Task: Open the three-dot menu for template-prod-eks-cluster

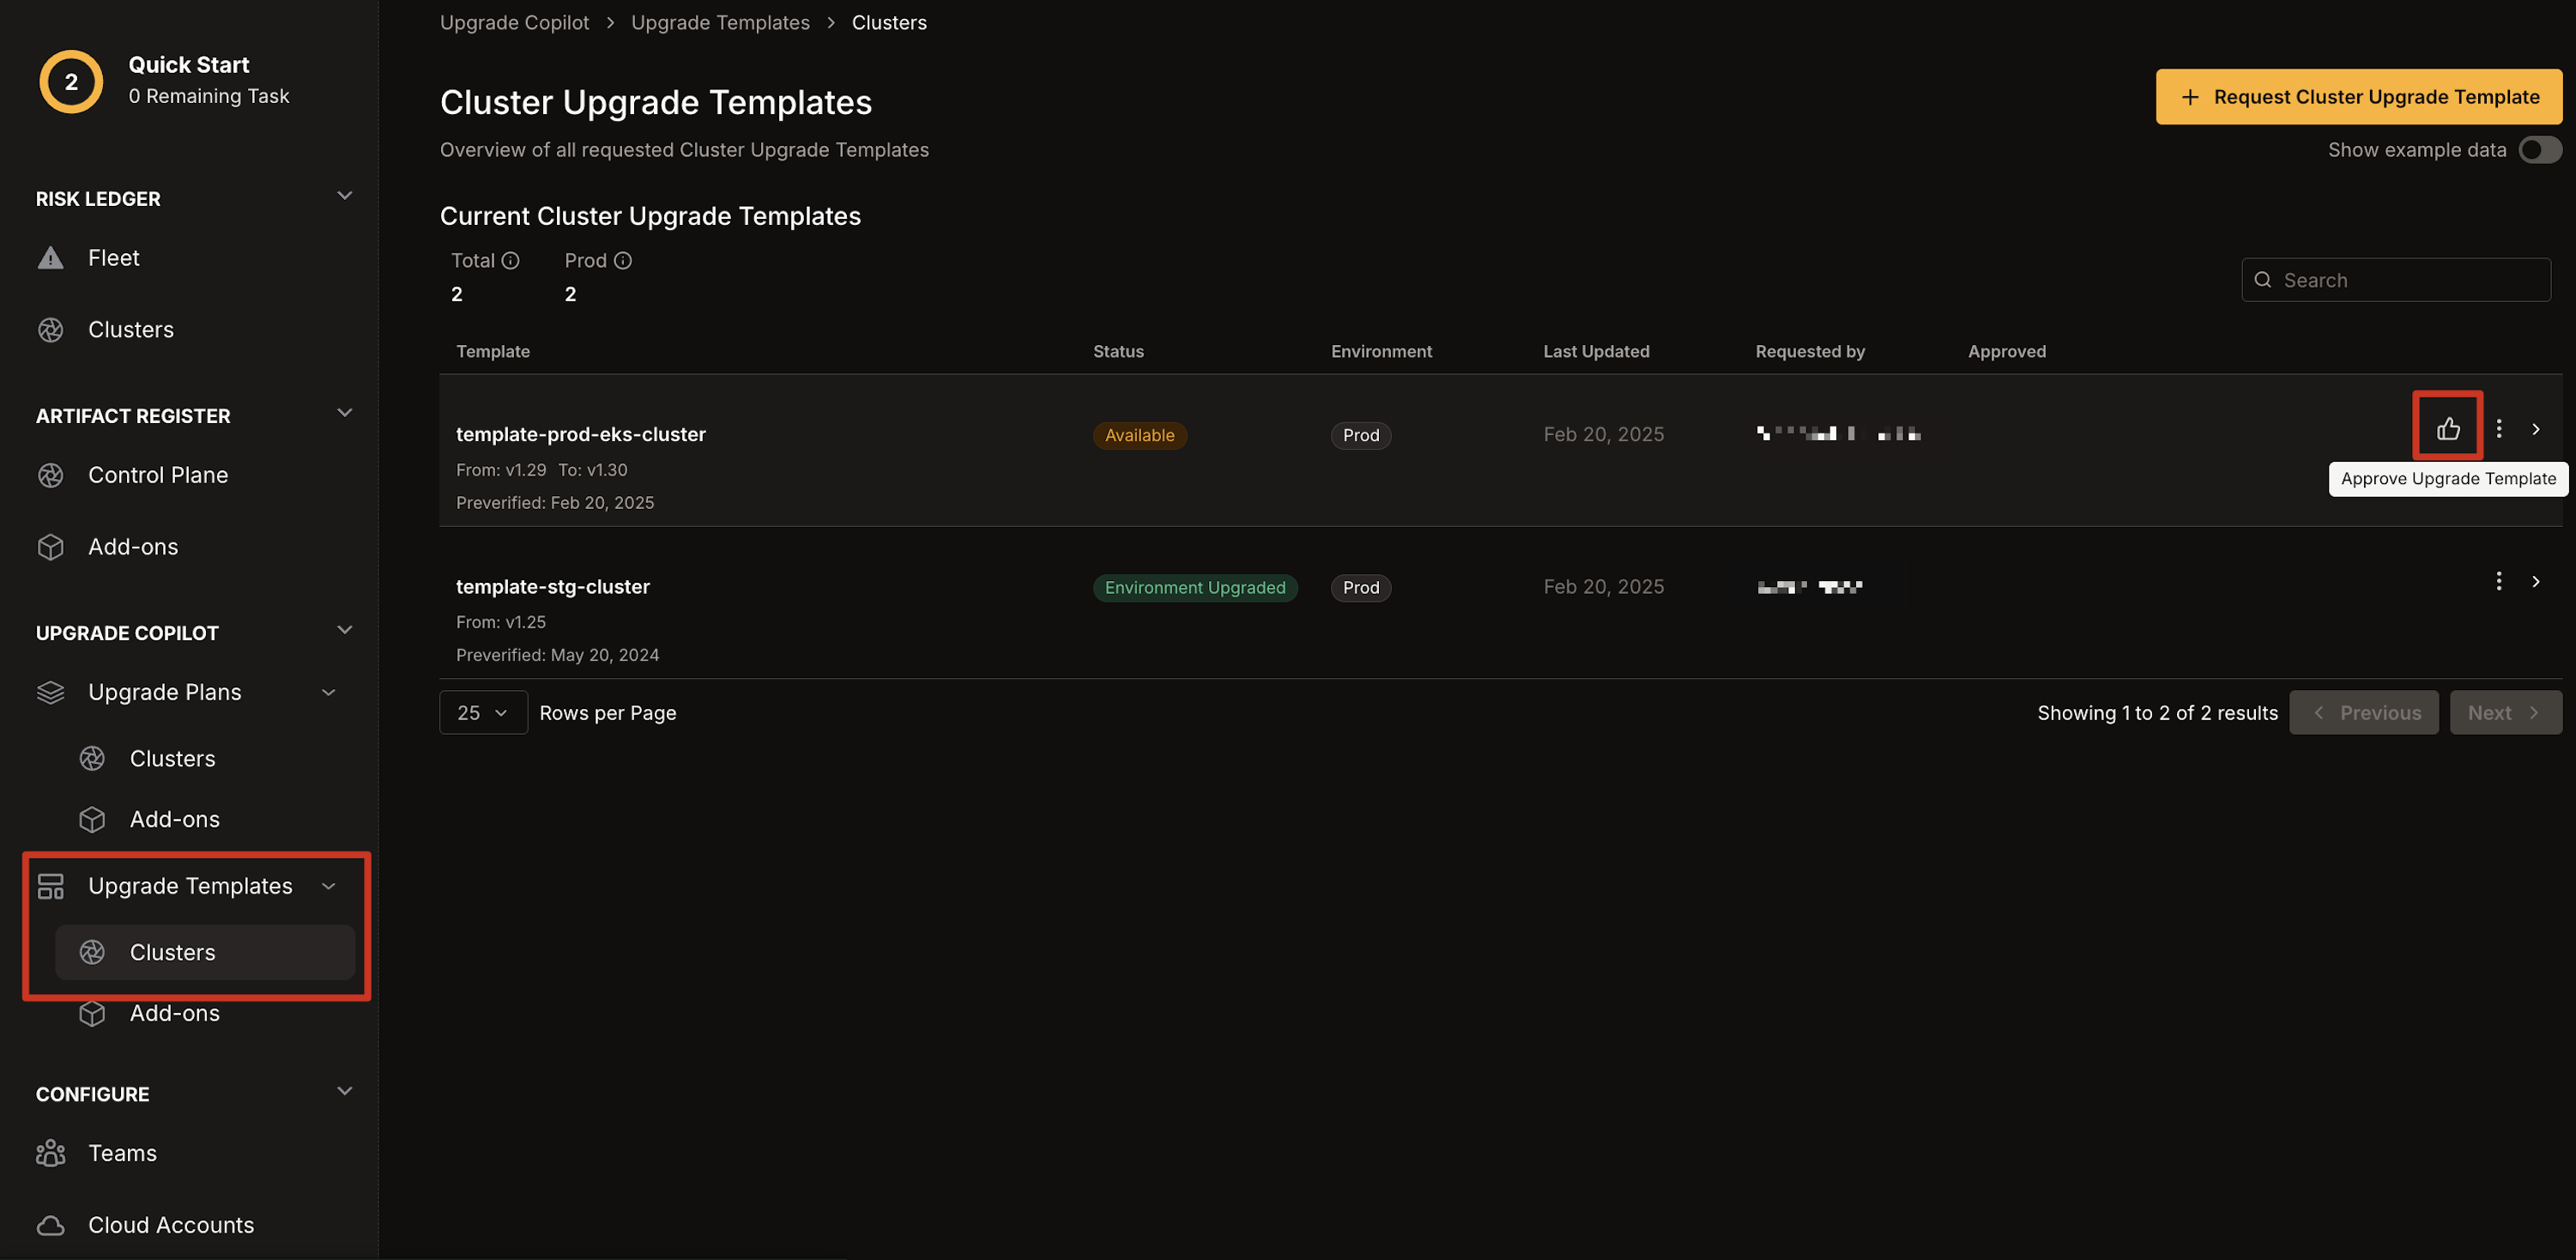Action: tap(2498, 428)
